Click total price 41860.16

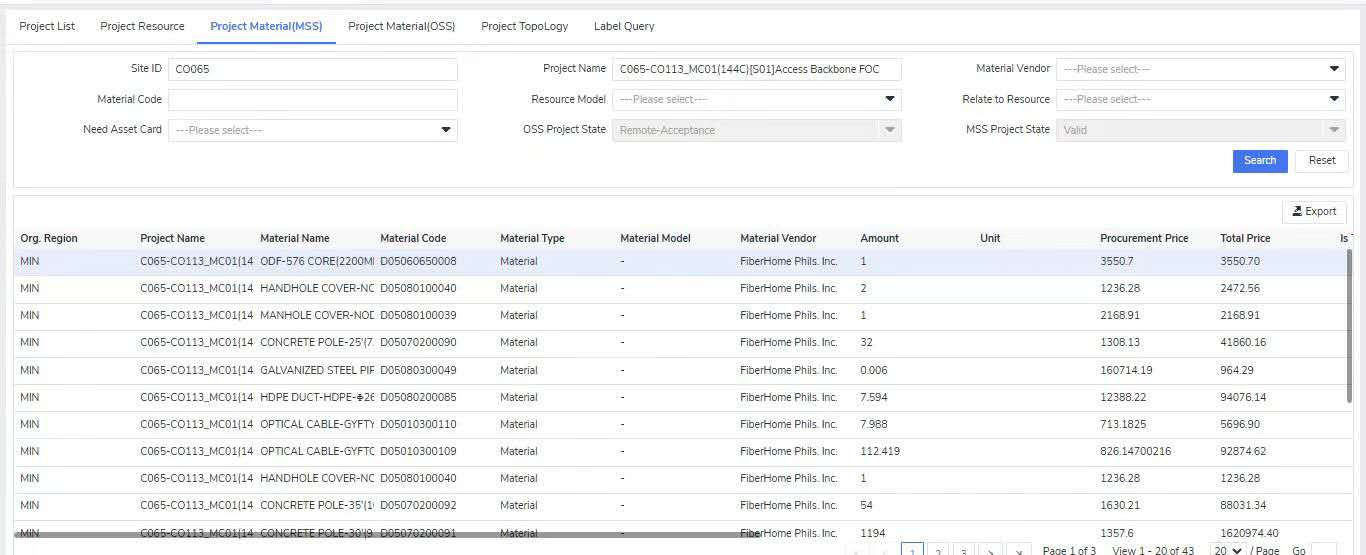pos(1243,343)
